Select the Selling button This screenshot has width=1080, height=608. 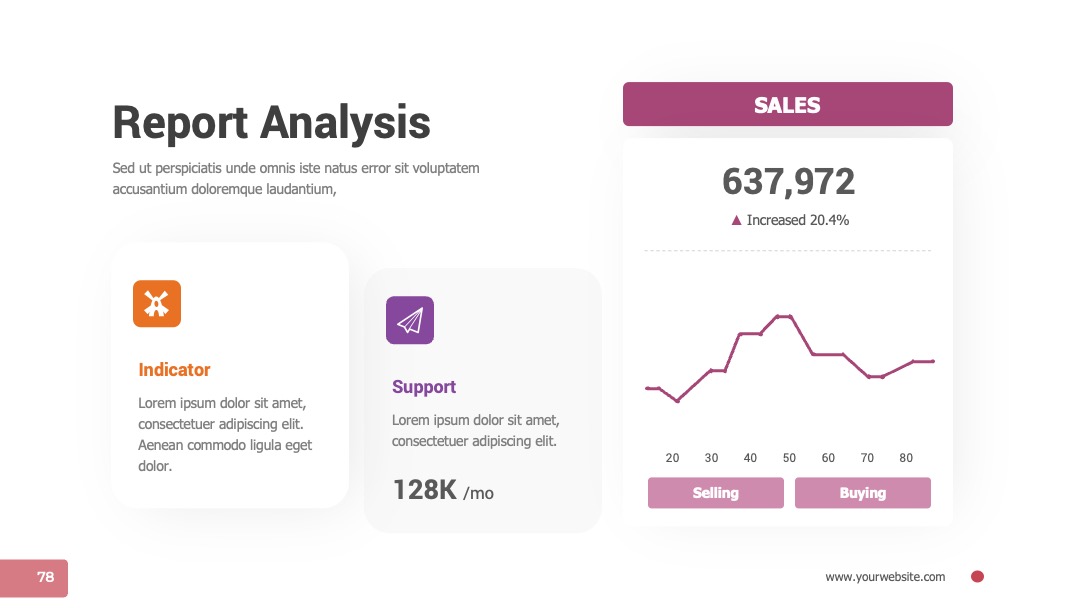716,493
